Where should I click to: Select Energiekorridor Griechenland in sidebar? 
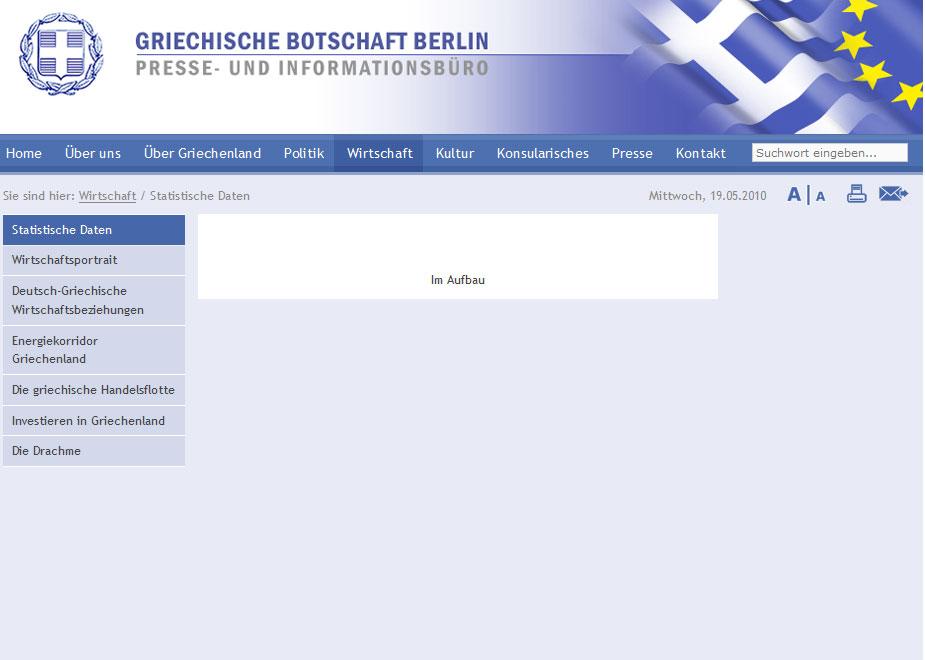pos(55,349)
